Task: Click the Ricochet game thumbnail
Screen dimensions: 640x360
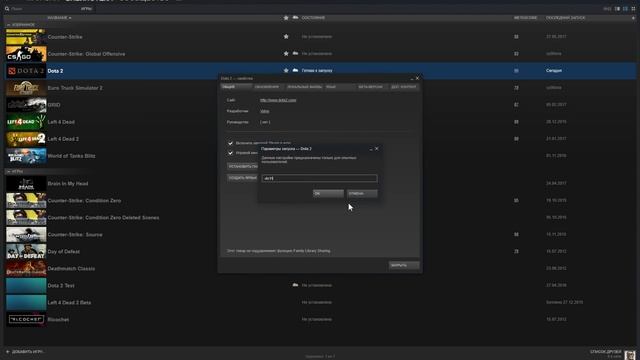Action: pyautogui.click(x=26, y=320)
